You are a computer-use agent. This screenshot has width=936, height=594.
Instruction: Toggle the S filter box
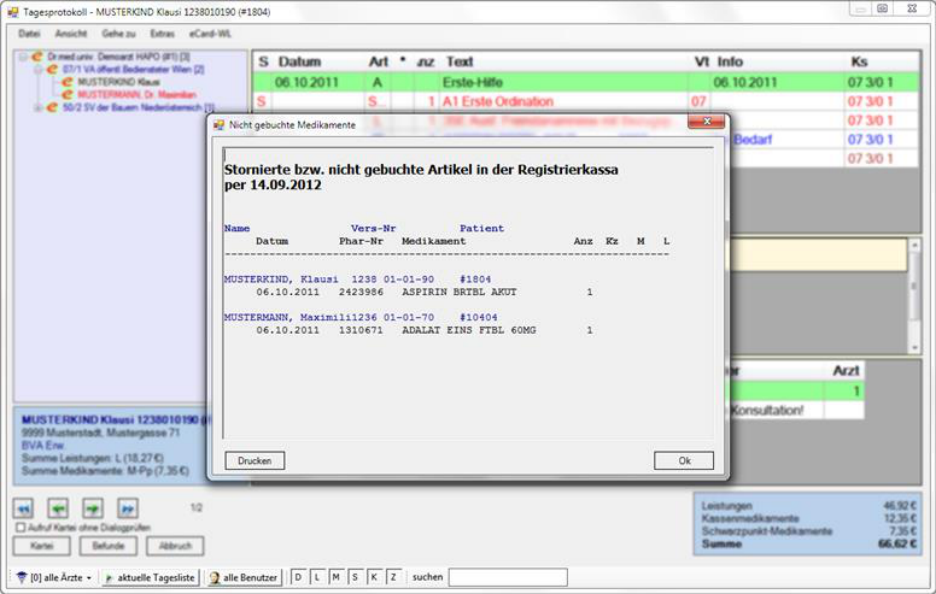[355, 577]
